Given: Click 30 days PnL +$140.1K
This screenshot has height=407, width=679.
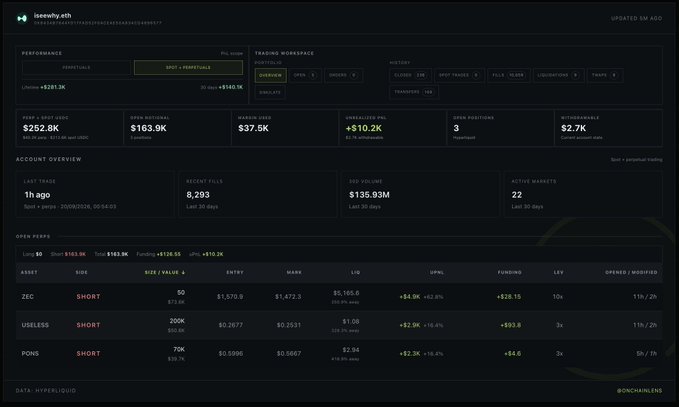Looking at the screenshot, I should (231, 87).
